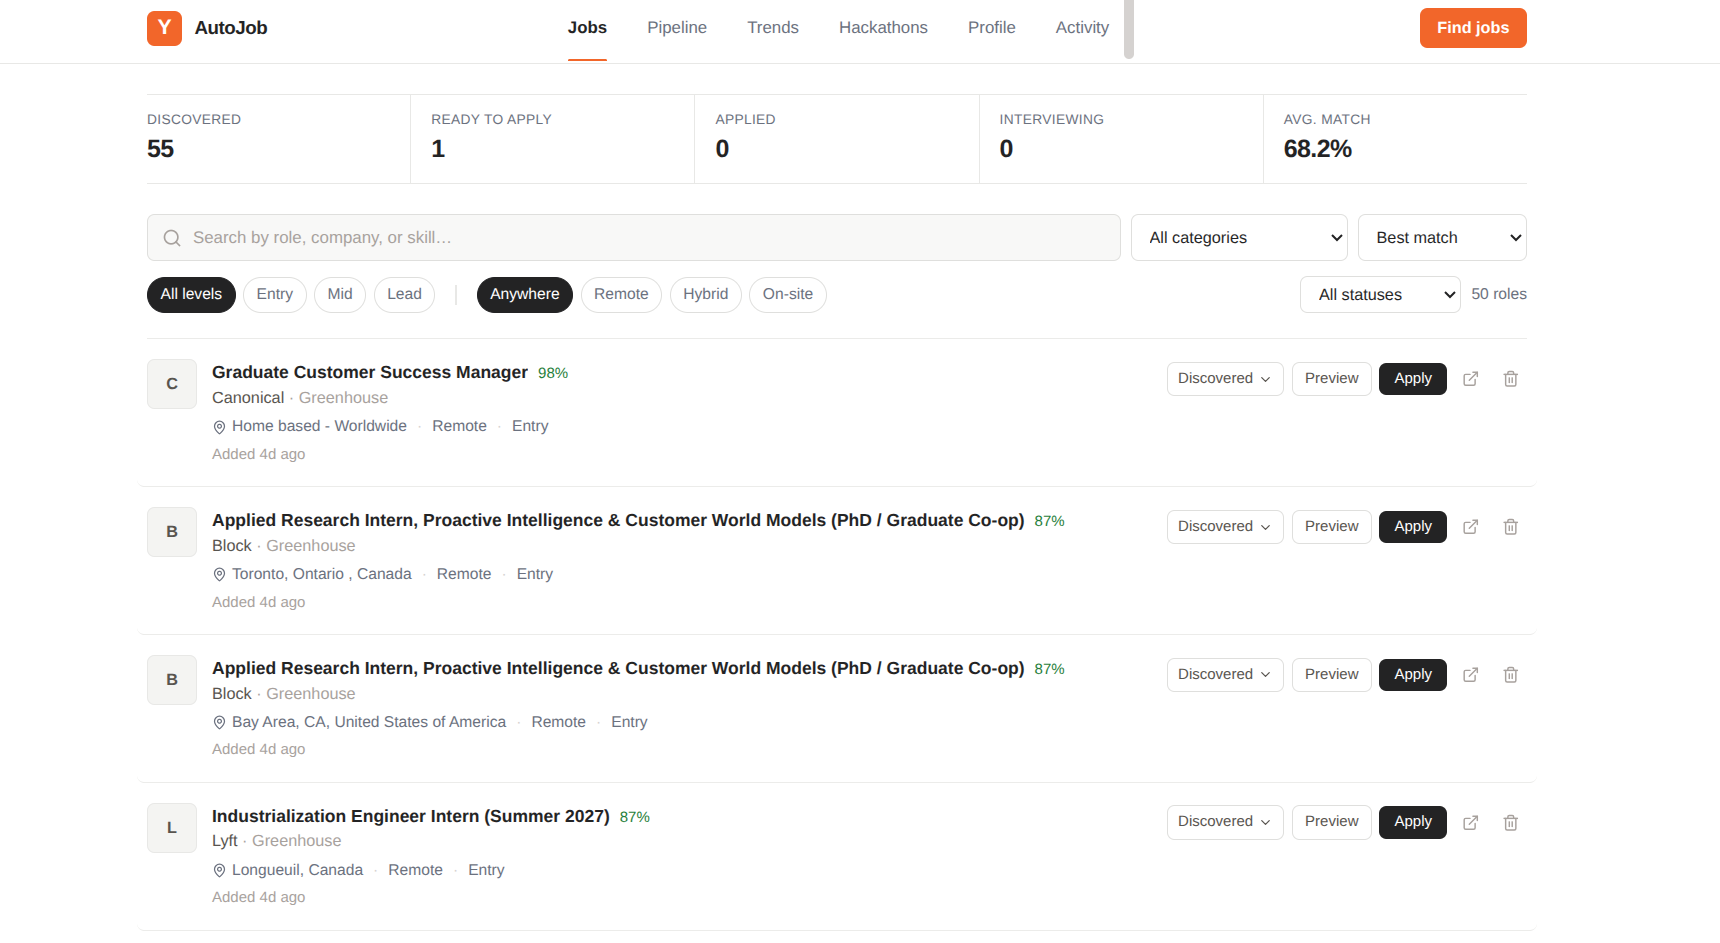The height and width of the screenshot is (943, 1720).
Task: Switch to the Pipeline tab
Action: coord(677,28)
